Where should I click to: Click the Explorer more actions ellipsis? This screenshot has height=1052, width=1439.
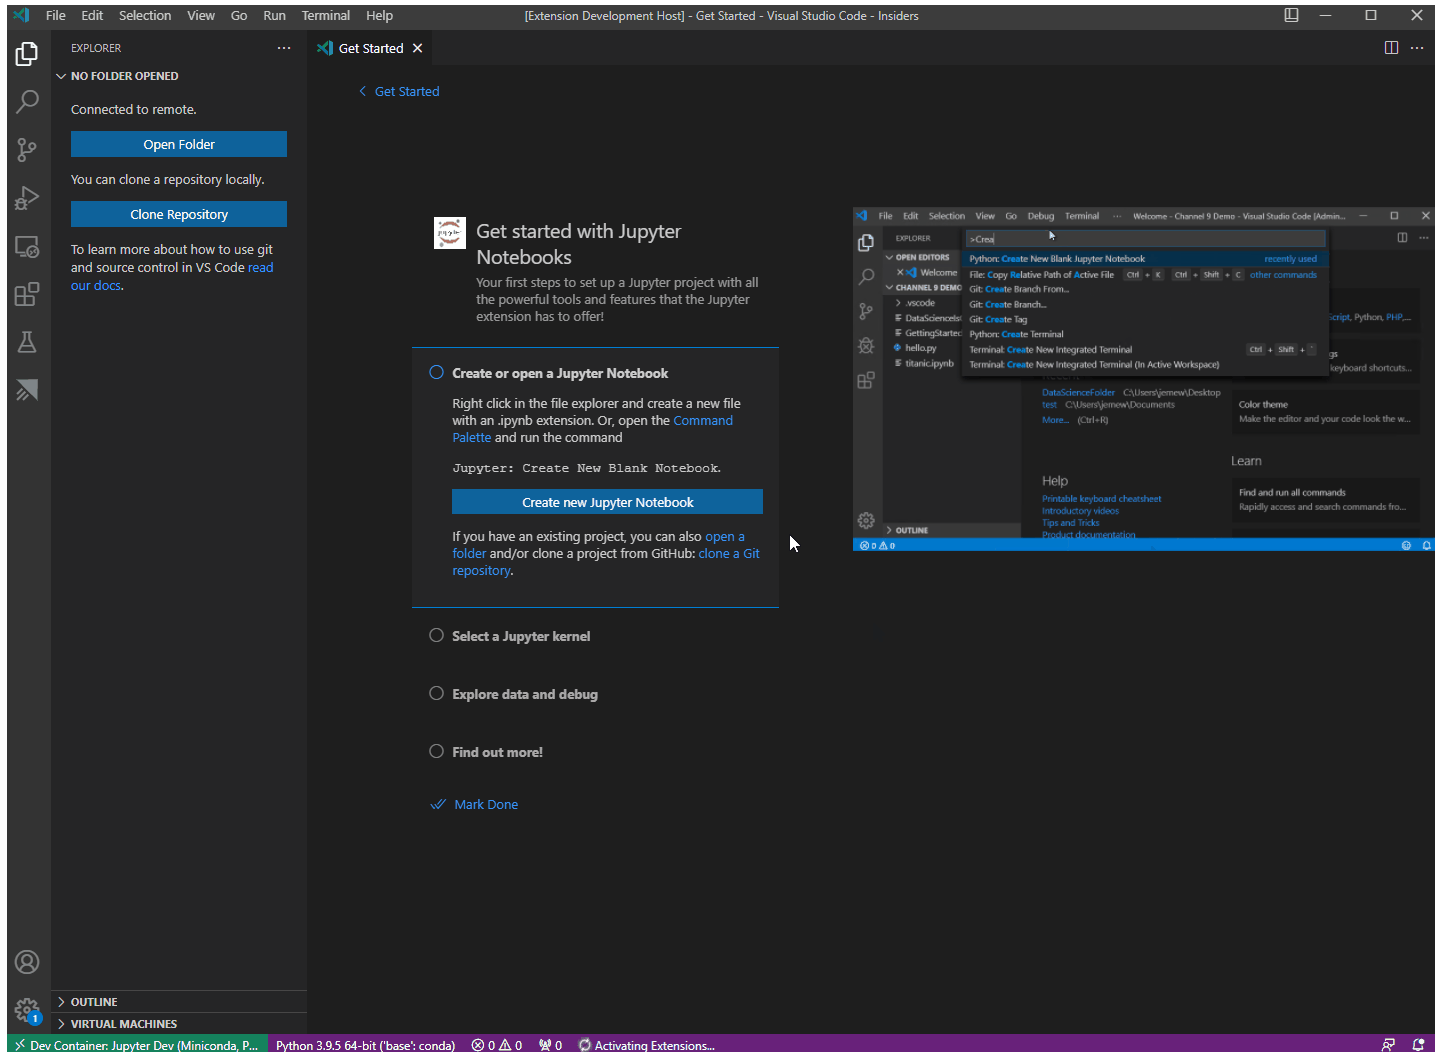(x=284, y=48)
